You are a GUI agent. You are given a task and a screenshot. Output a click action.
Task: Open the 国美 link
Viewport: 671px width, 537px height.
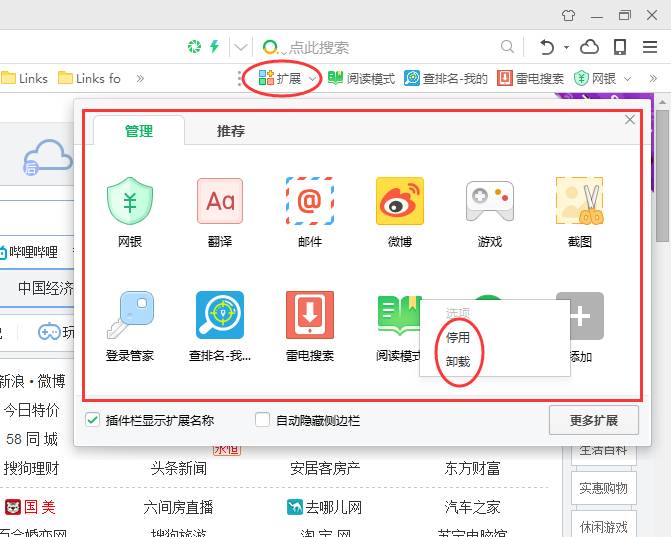[x=30, y=507]
